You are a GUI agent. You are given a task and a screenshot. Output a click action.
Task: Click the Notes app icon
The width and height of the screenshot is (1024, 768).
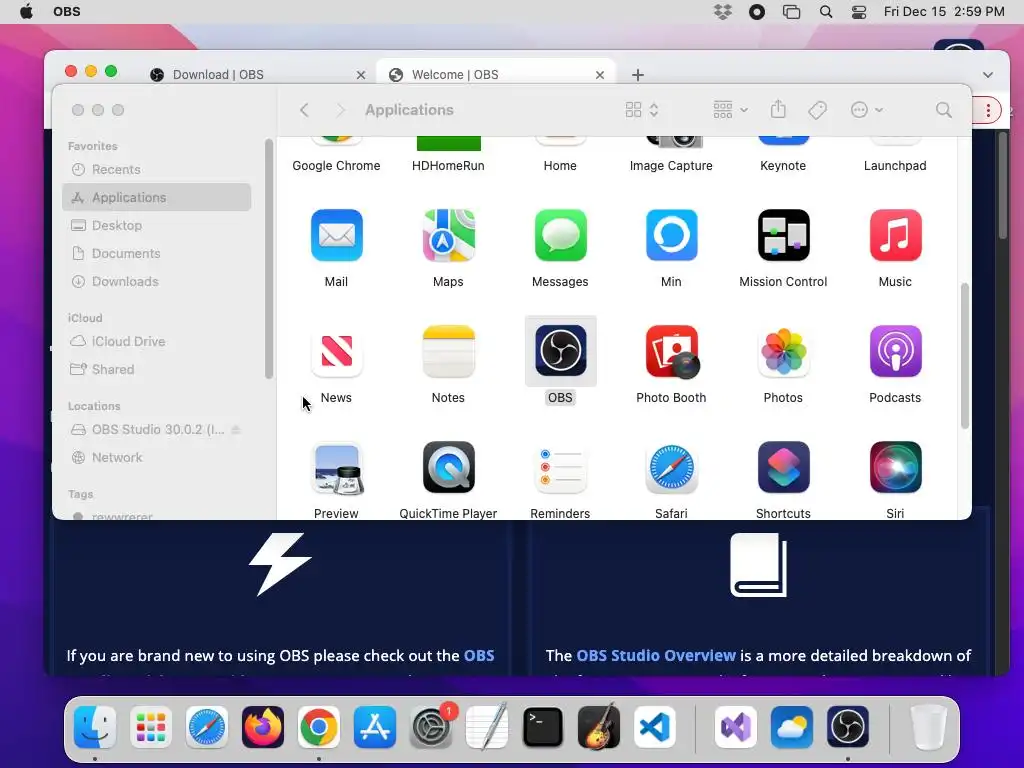pyautogui.click(x=448, y=351)
